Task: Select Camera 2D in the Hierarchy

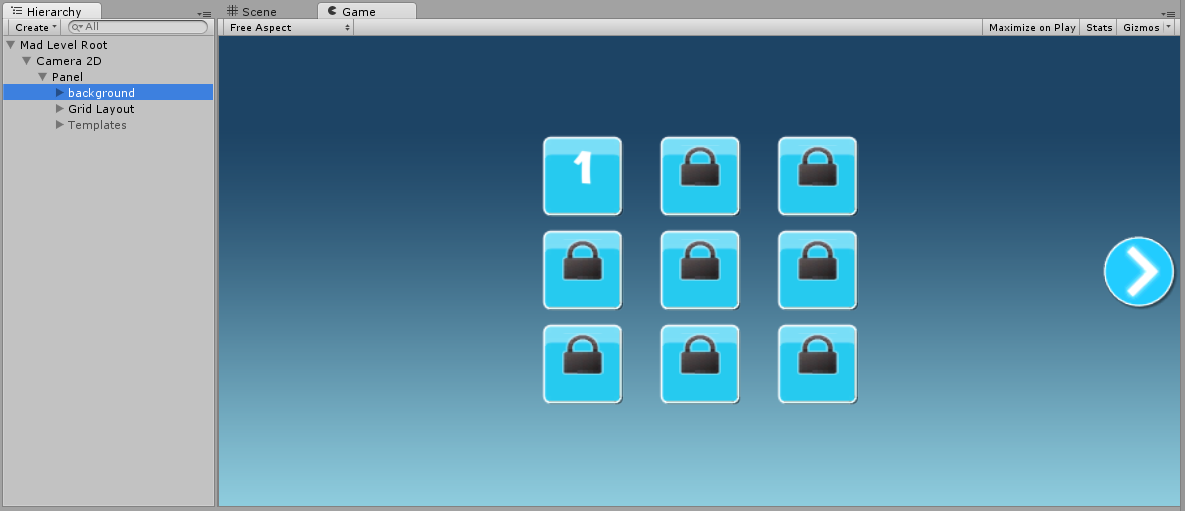Action: [x=68, y=61]
